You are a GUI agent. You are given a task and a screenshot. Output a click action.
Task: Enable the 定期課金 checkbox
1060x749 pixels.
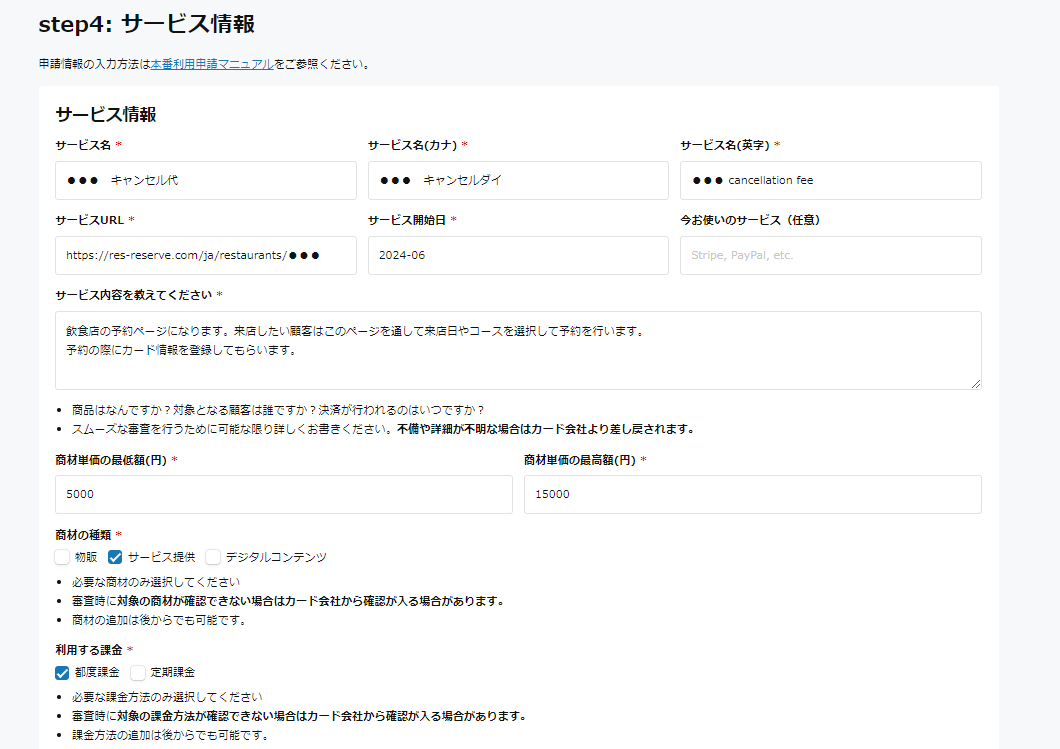pos(138,672)
